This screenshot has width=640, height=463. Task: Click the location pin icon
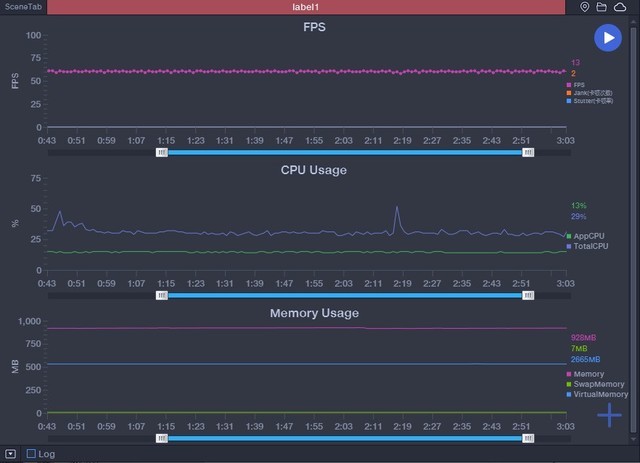(585, 7)
